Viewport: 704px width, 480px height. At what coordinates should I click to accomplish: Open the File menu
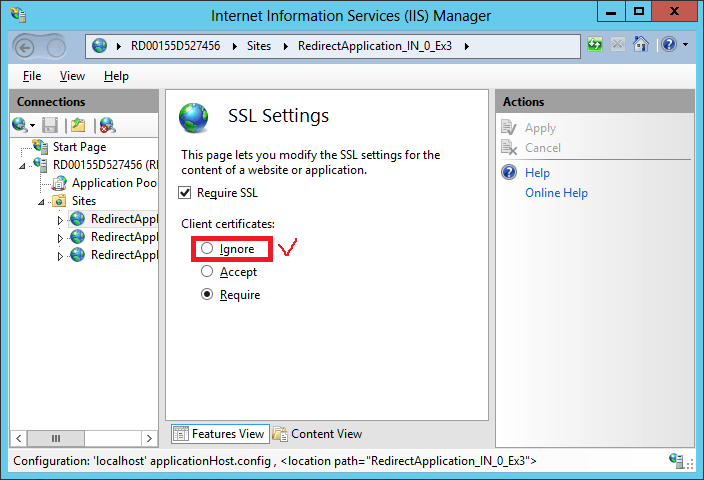tap(32, 76)
